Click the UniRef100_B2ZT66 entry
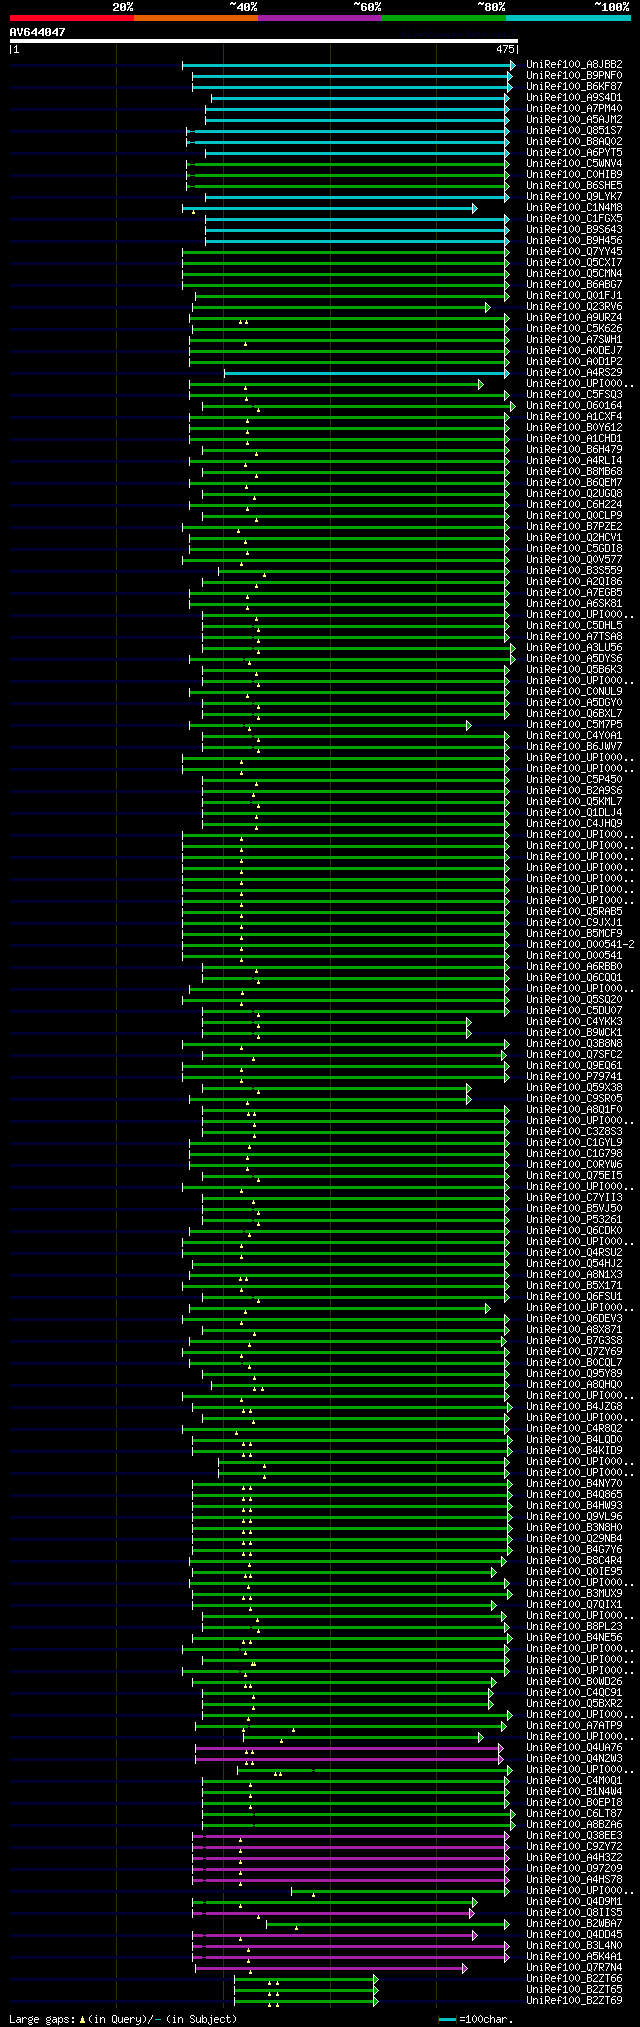This screenshot has height=2027, width=640. click(x=574, y=1978)
